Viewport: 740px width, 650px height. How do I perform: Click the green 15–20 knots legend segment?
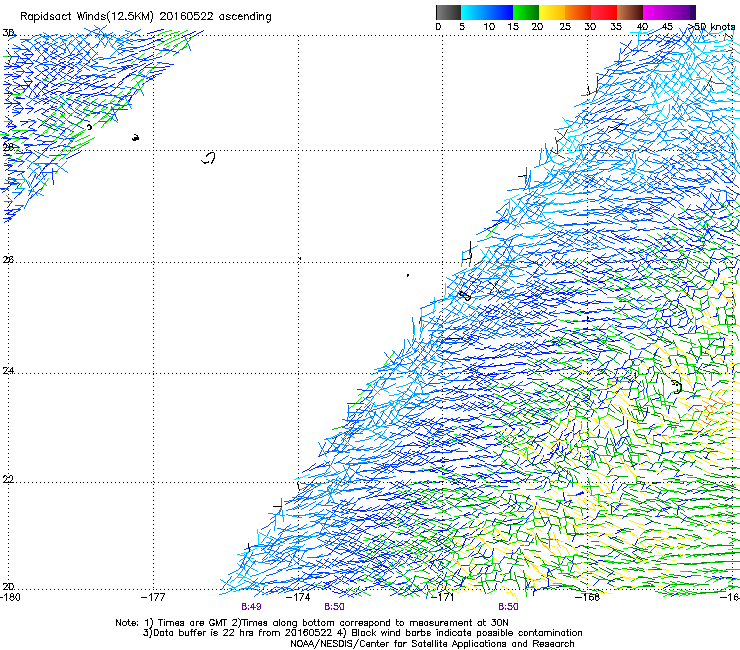click(x=526, y=12)
